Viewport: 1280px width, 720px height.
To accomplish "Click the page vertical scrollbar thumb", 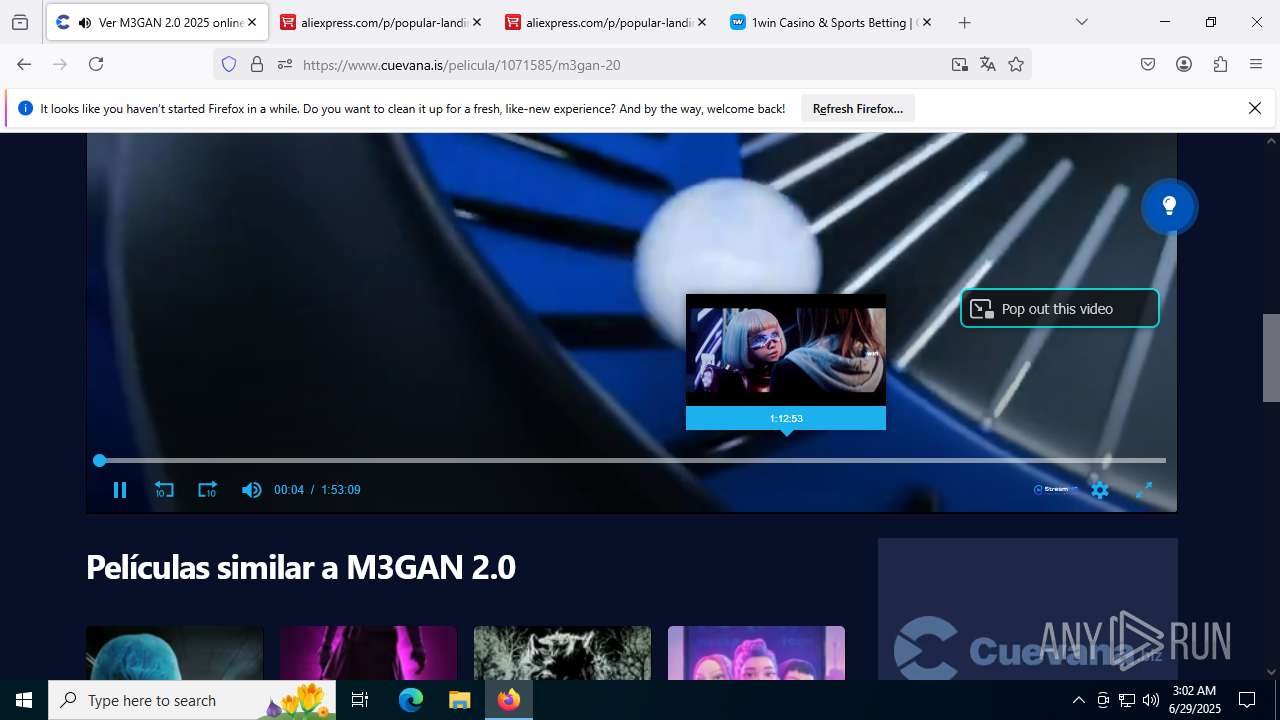I will click(x=1271, y=358).
